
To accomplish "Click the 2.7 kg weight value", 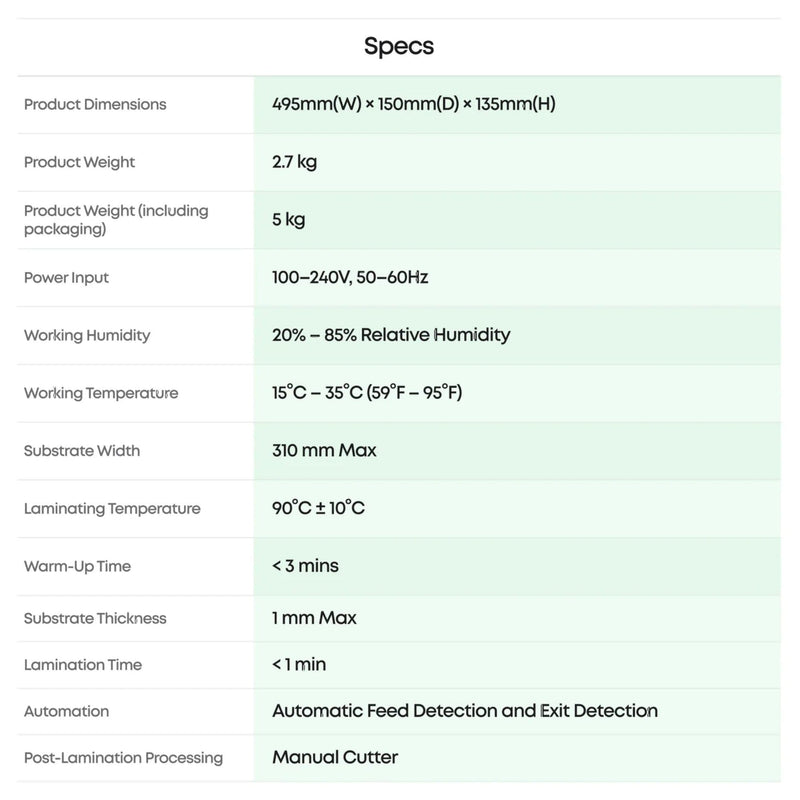I will (294, 162).
